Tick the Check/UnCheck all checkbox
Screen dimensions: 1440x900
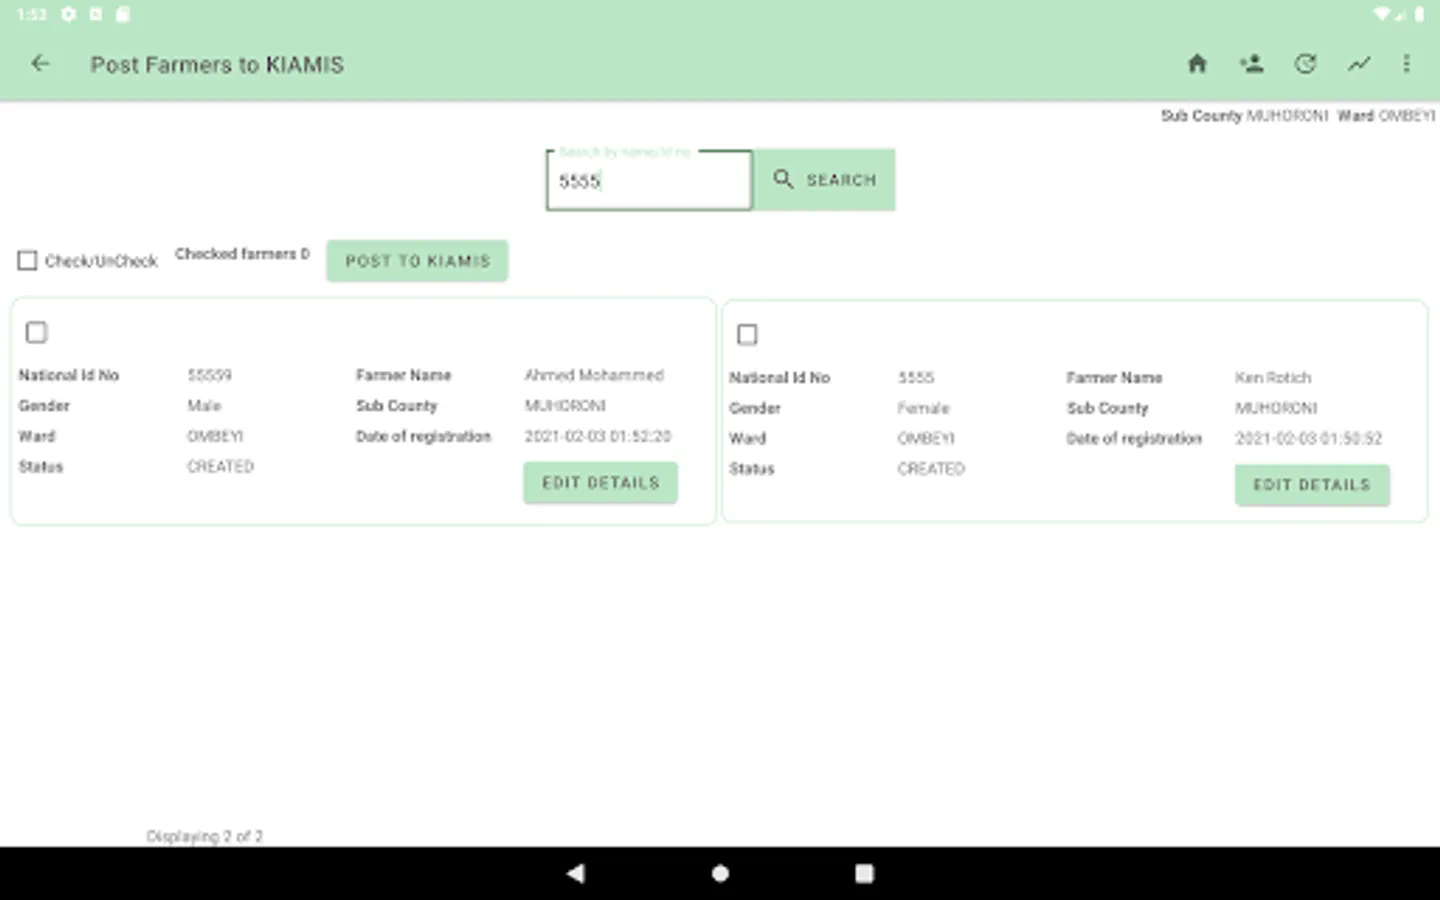coord(27,261)
